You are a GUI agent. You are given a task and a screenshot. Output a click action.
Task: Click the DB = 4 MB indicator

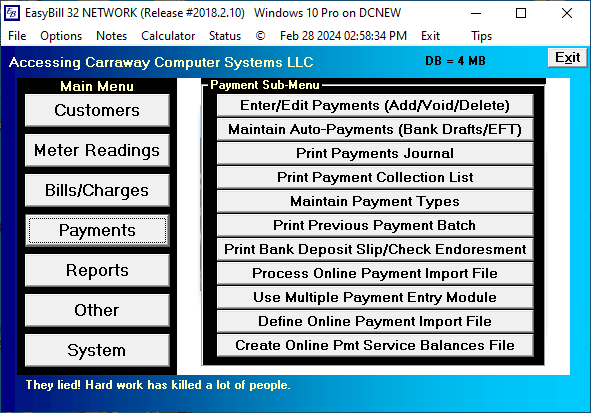tap(455, 61)
